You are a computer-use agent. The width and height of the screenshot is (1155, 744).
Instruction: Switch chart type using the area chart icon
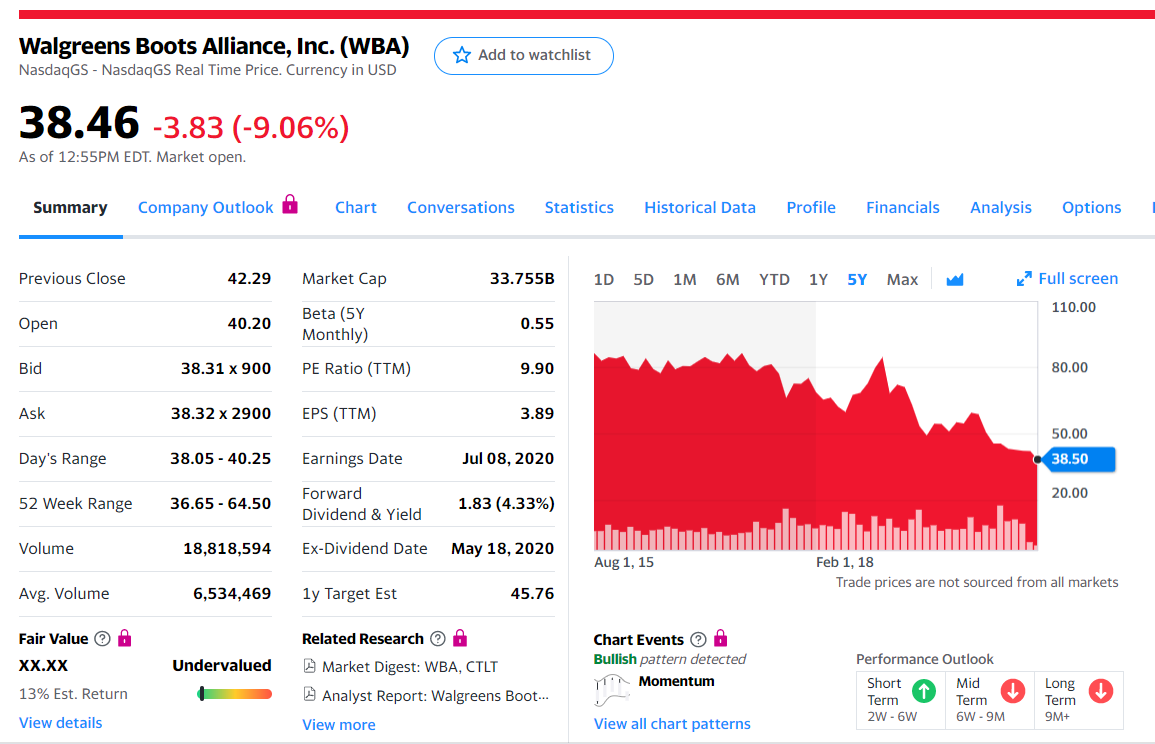click(955, 279)
